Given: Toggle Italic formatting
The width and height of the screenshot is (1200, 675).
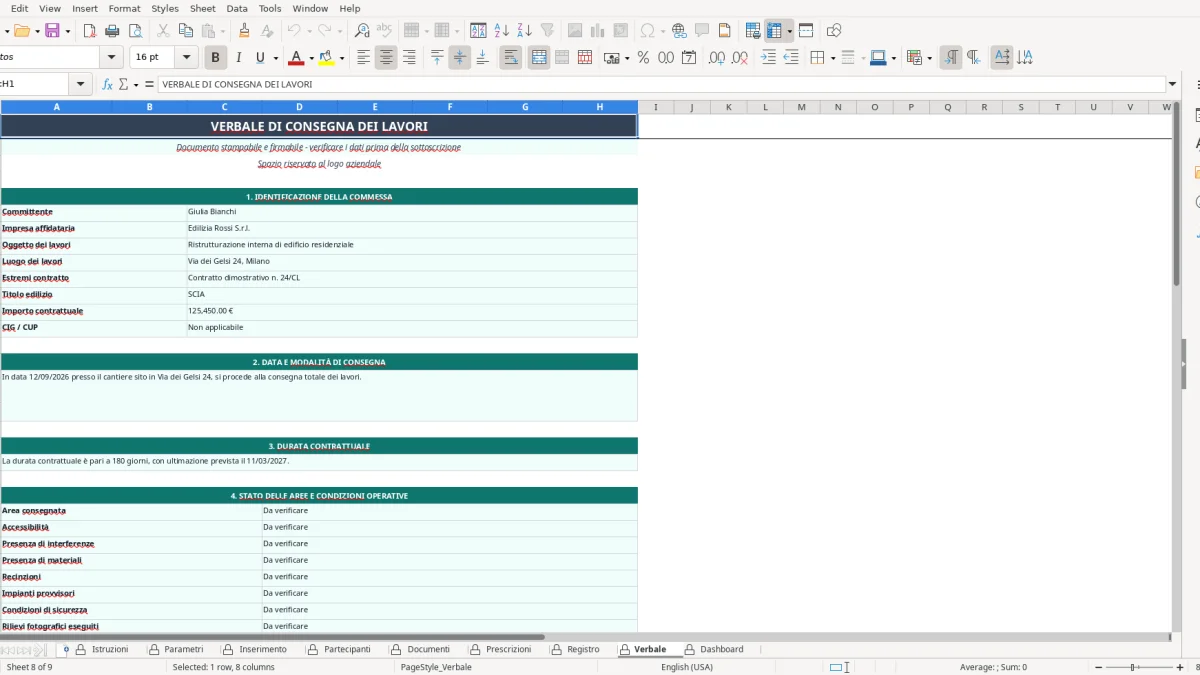Looking at the screenshot, I should tap(238, 58).
